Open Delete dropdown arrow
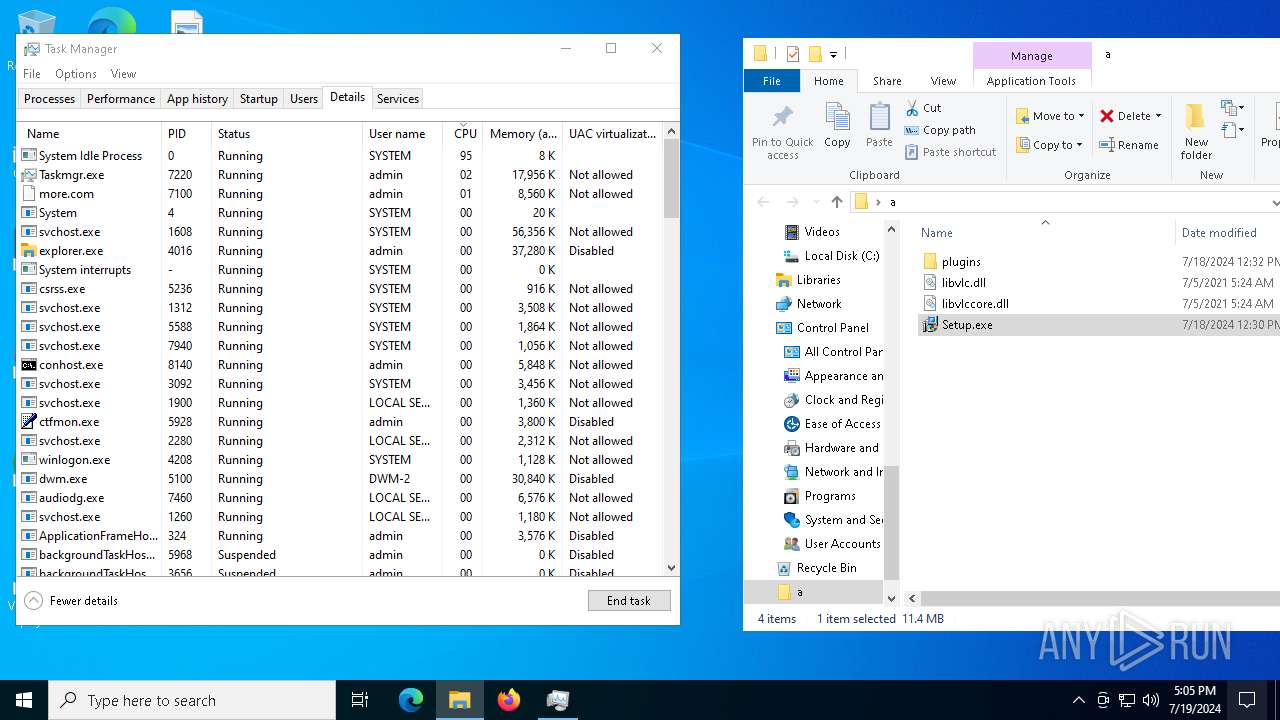Viewport: 1280px width, 720px height. pyautogui.click(x=1158, y=116)
